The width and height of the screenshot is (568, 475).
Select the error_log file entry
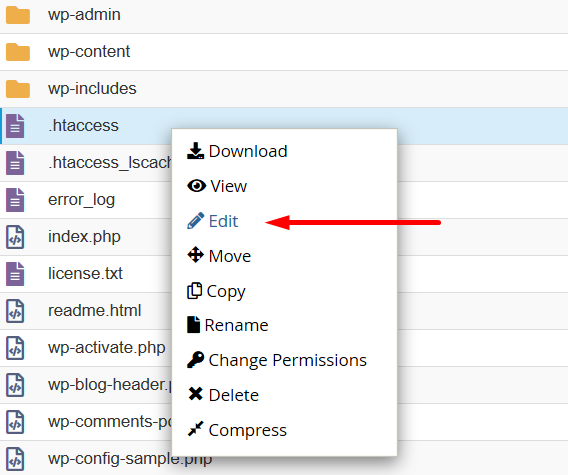[82, 200]
